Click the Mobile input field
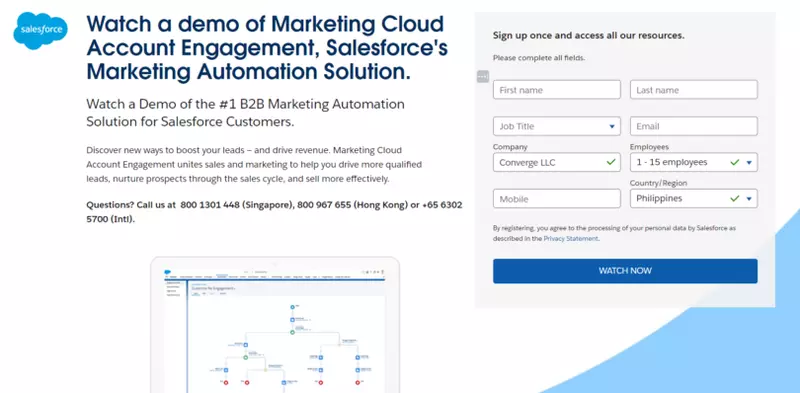 tap(557, 199)
